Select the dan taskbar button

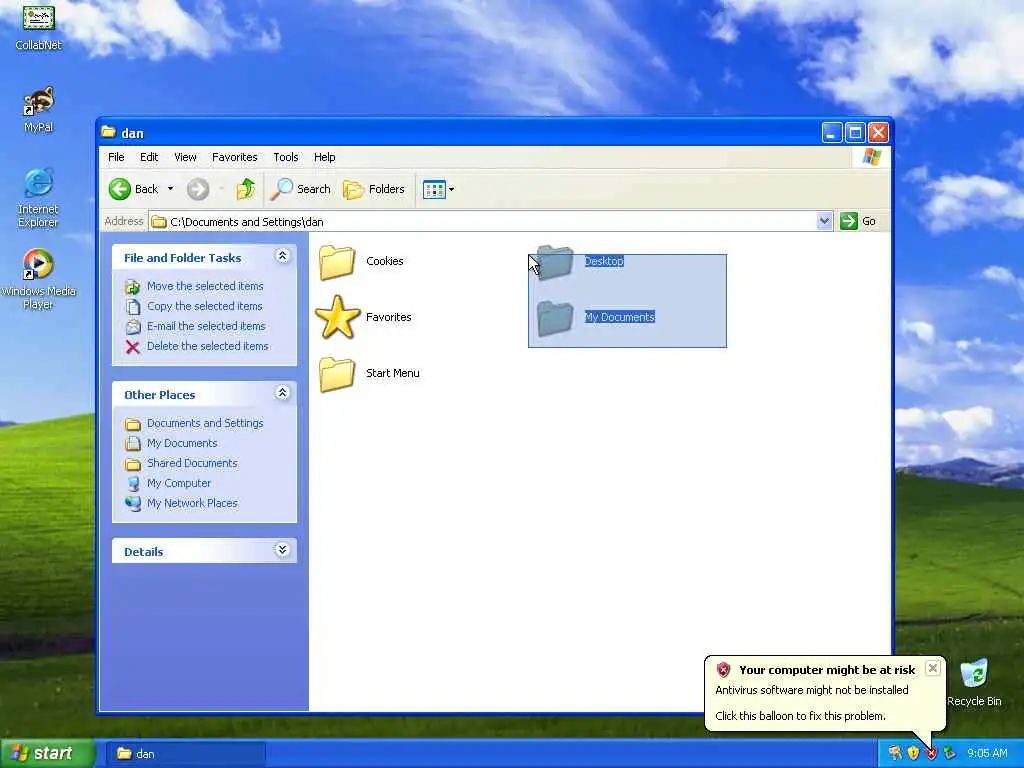tap(185, 754)
